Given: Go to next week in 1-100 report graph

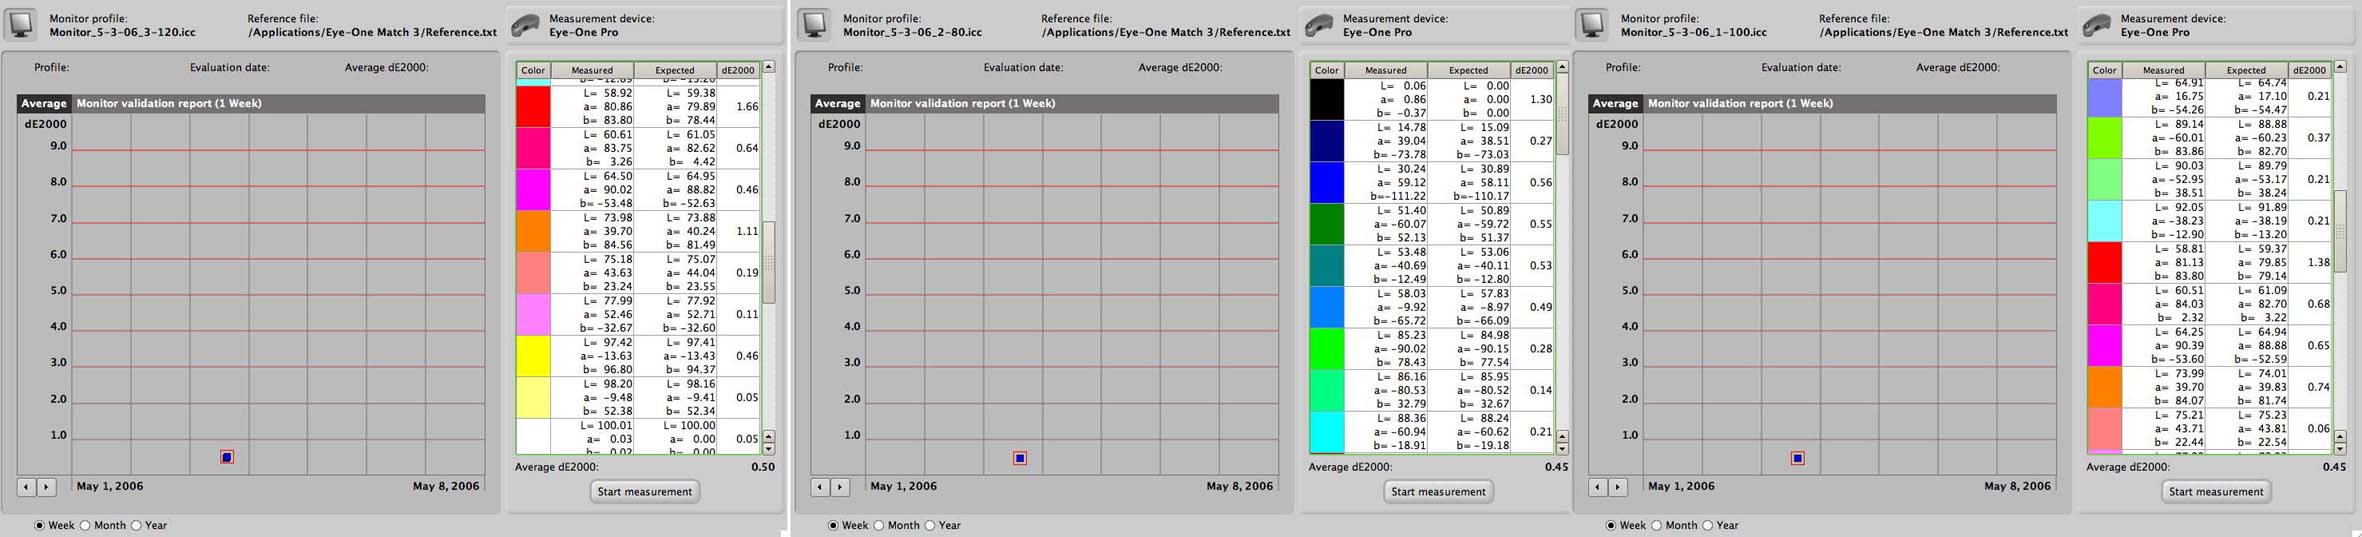Looking at the screenshot, I should point(1618,487).
